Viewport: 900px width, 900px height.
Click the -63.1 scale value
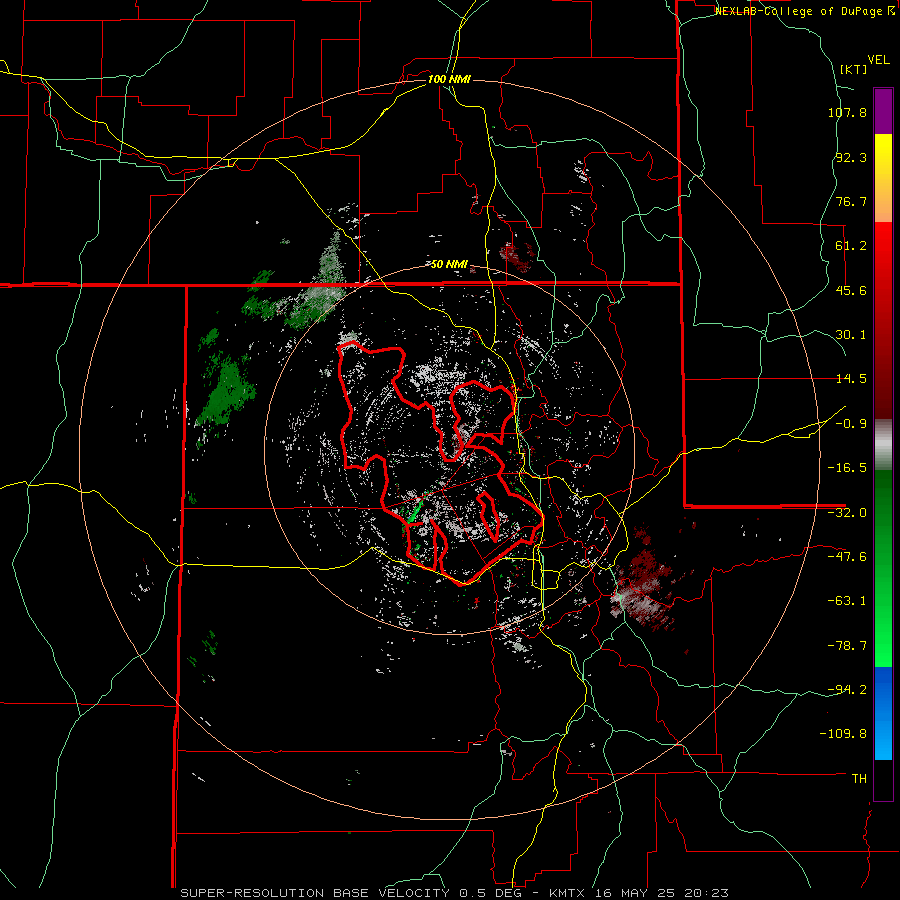847,601
